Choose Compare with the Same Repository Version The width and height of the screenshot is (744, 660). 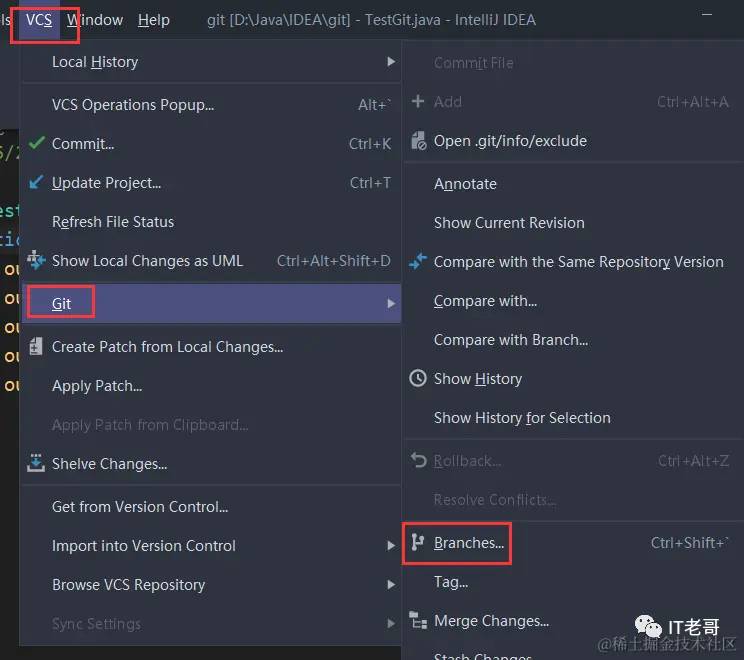click(573, 262)
